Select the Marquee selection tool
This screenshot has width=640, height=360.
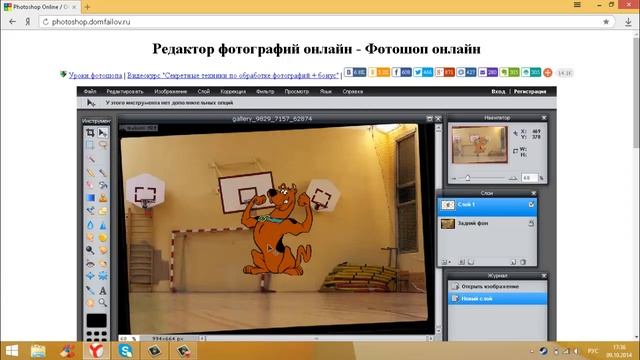pyautogui.click(x=90, y=145)
